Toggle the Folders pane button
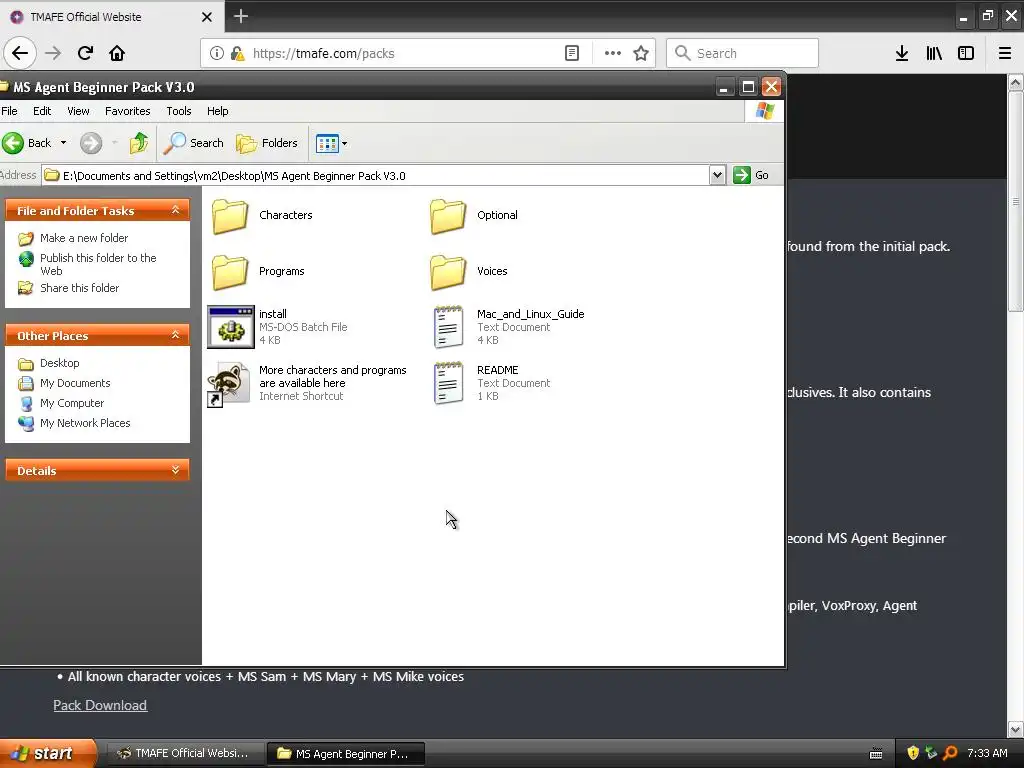 (266, 143)
